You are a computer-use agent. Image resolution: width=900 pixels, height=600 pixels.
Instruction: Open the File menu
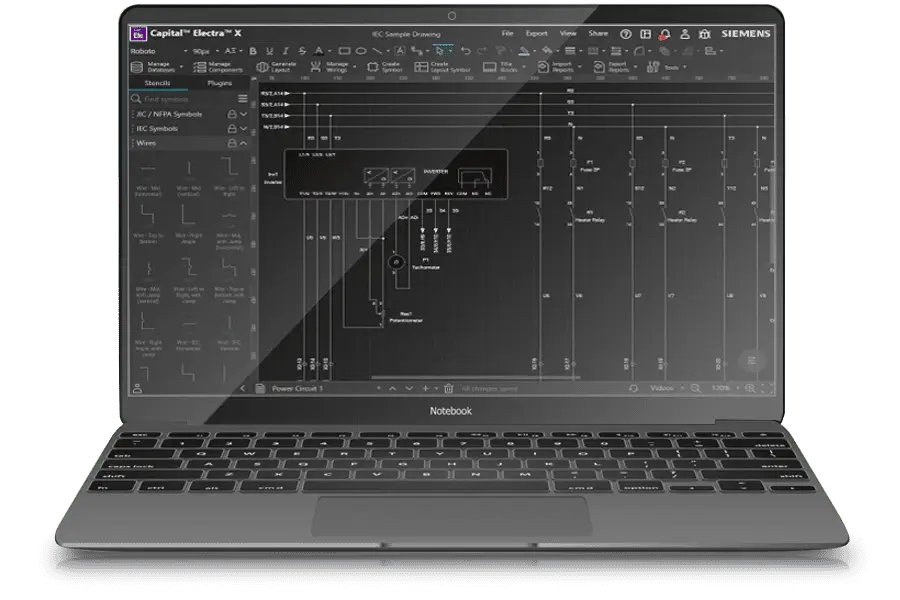point(507,33)
